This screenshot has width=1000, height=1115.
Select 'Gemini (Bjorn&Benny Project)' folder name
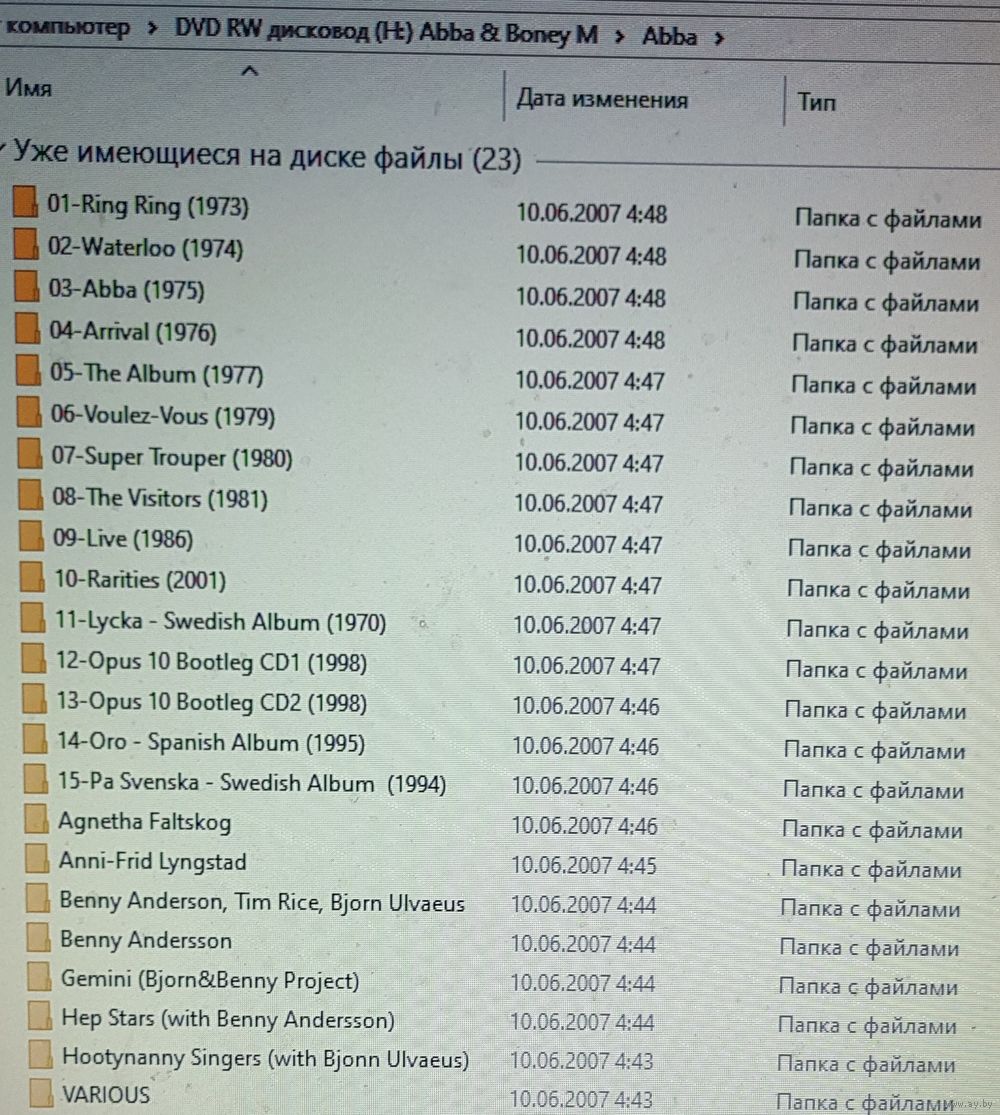pyautogui.click(x=211, y=980)
